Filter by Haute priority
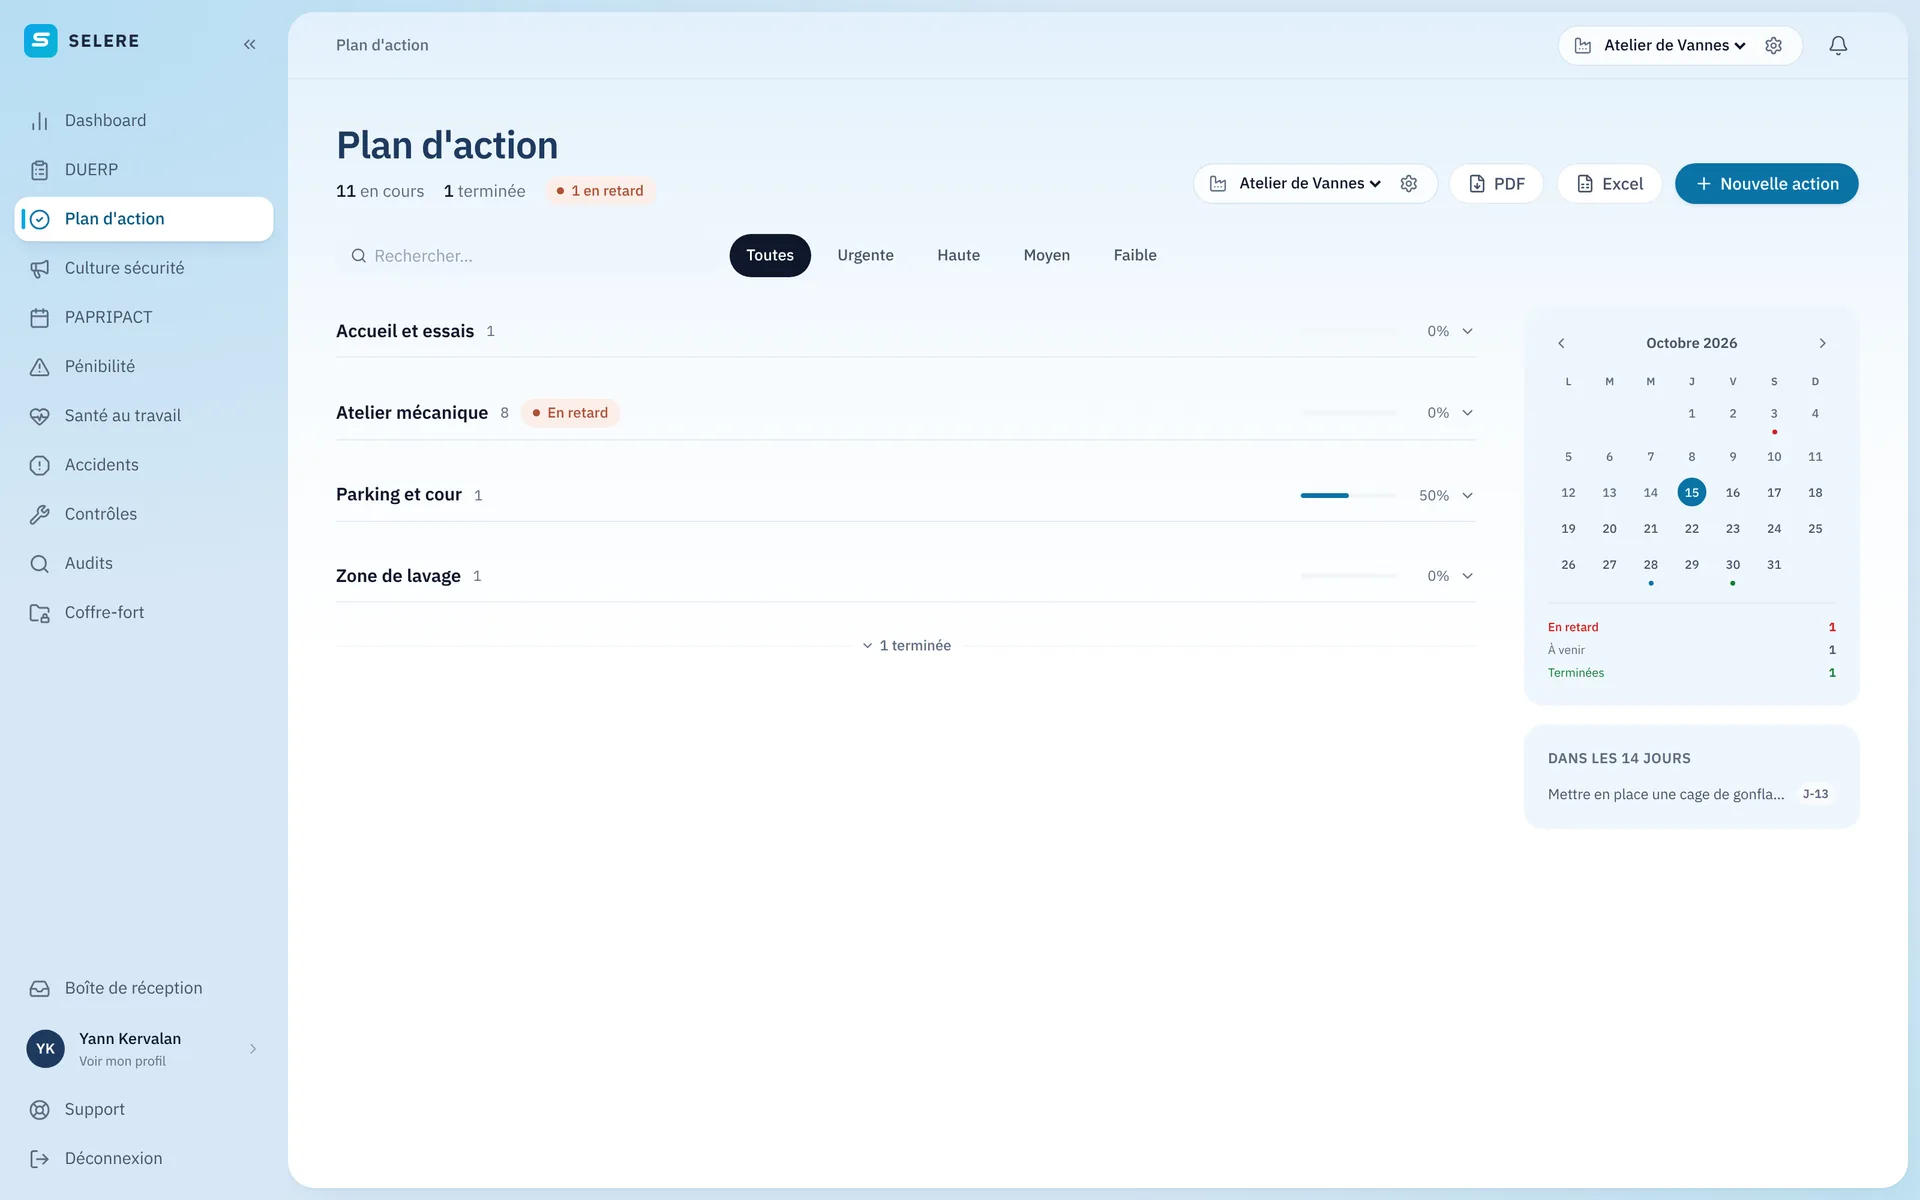Screen dimensions: 1920x1200 959,255
